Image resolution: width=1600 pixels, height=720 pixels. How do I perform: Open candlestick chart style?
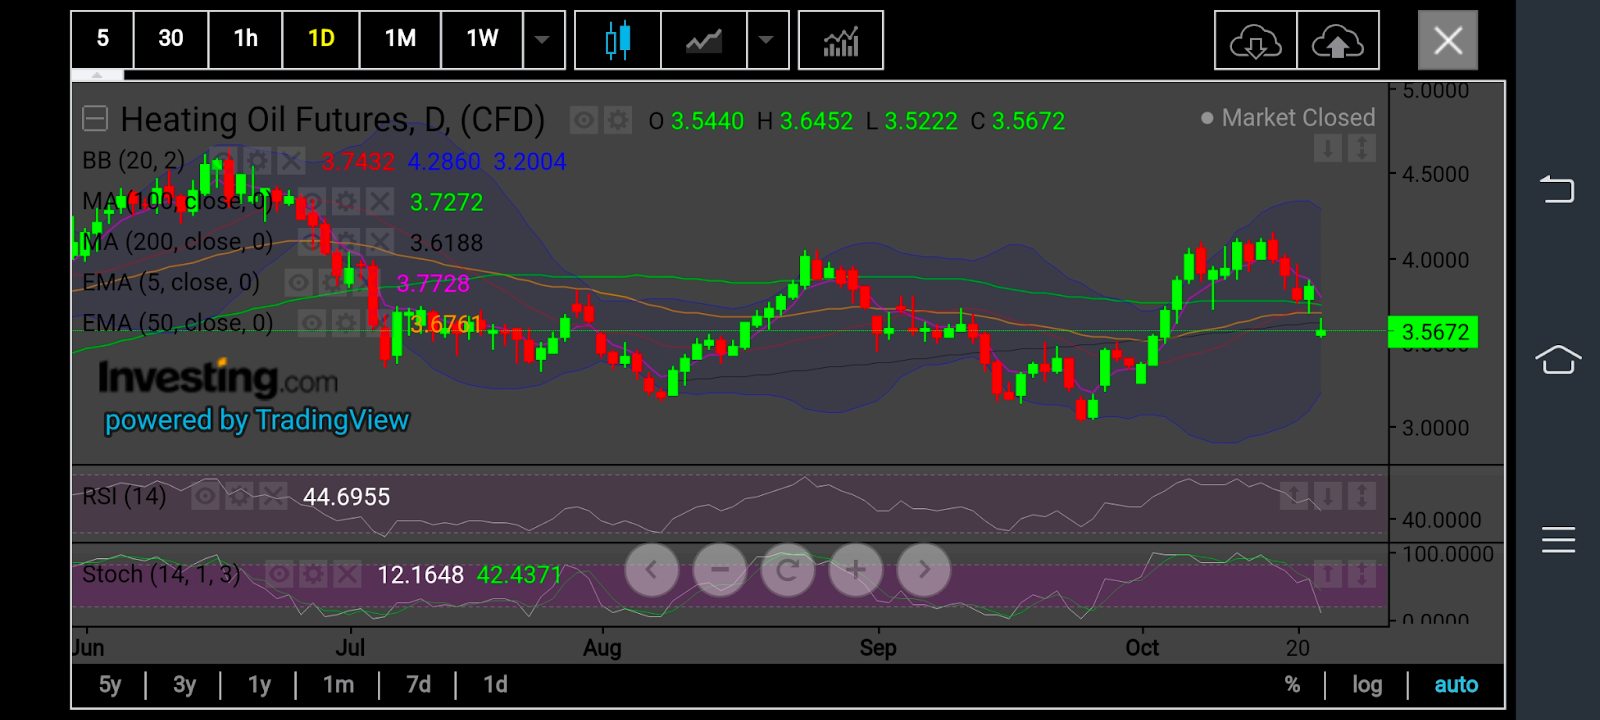click(618, 40)
